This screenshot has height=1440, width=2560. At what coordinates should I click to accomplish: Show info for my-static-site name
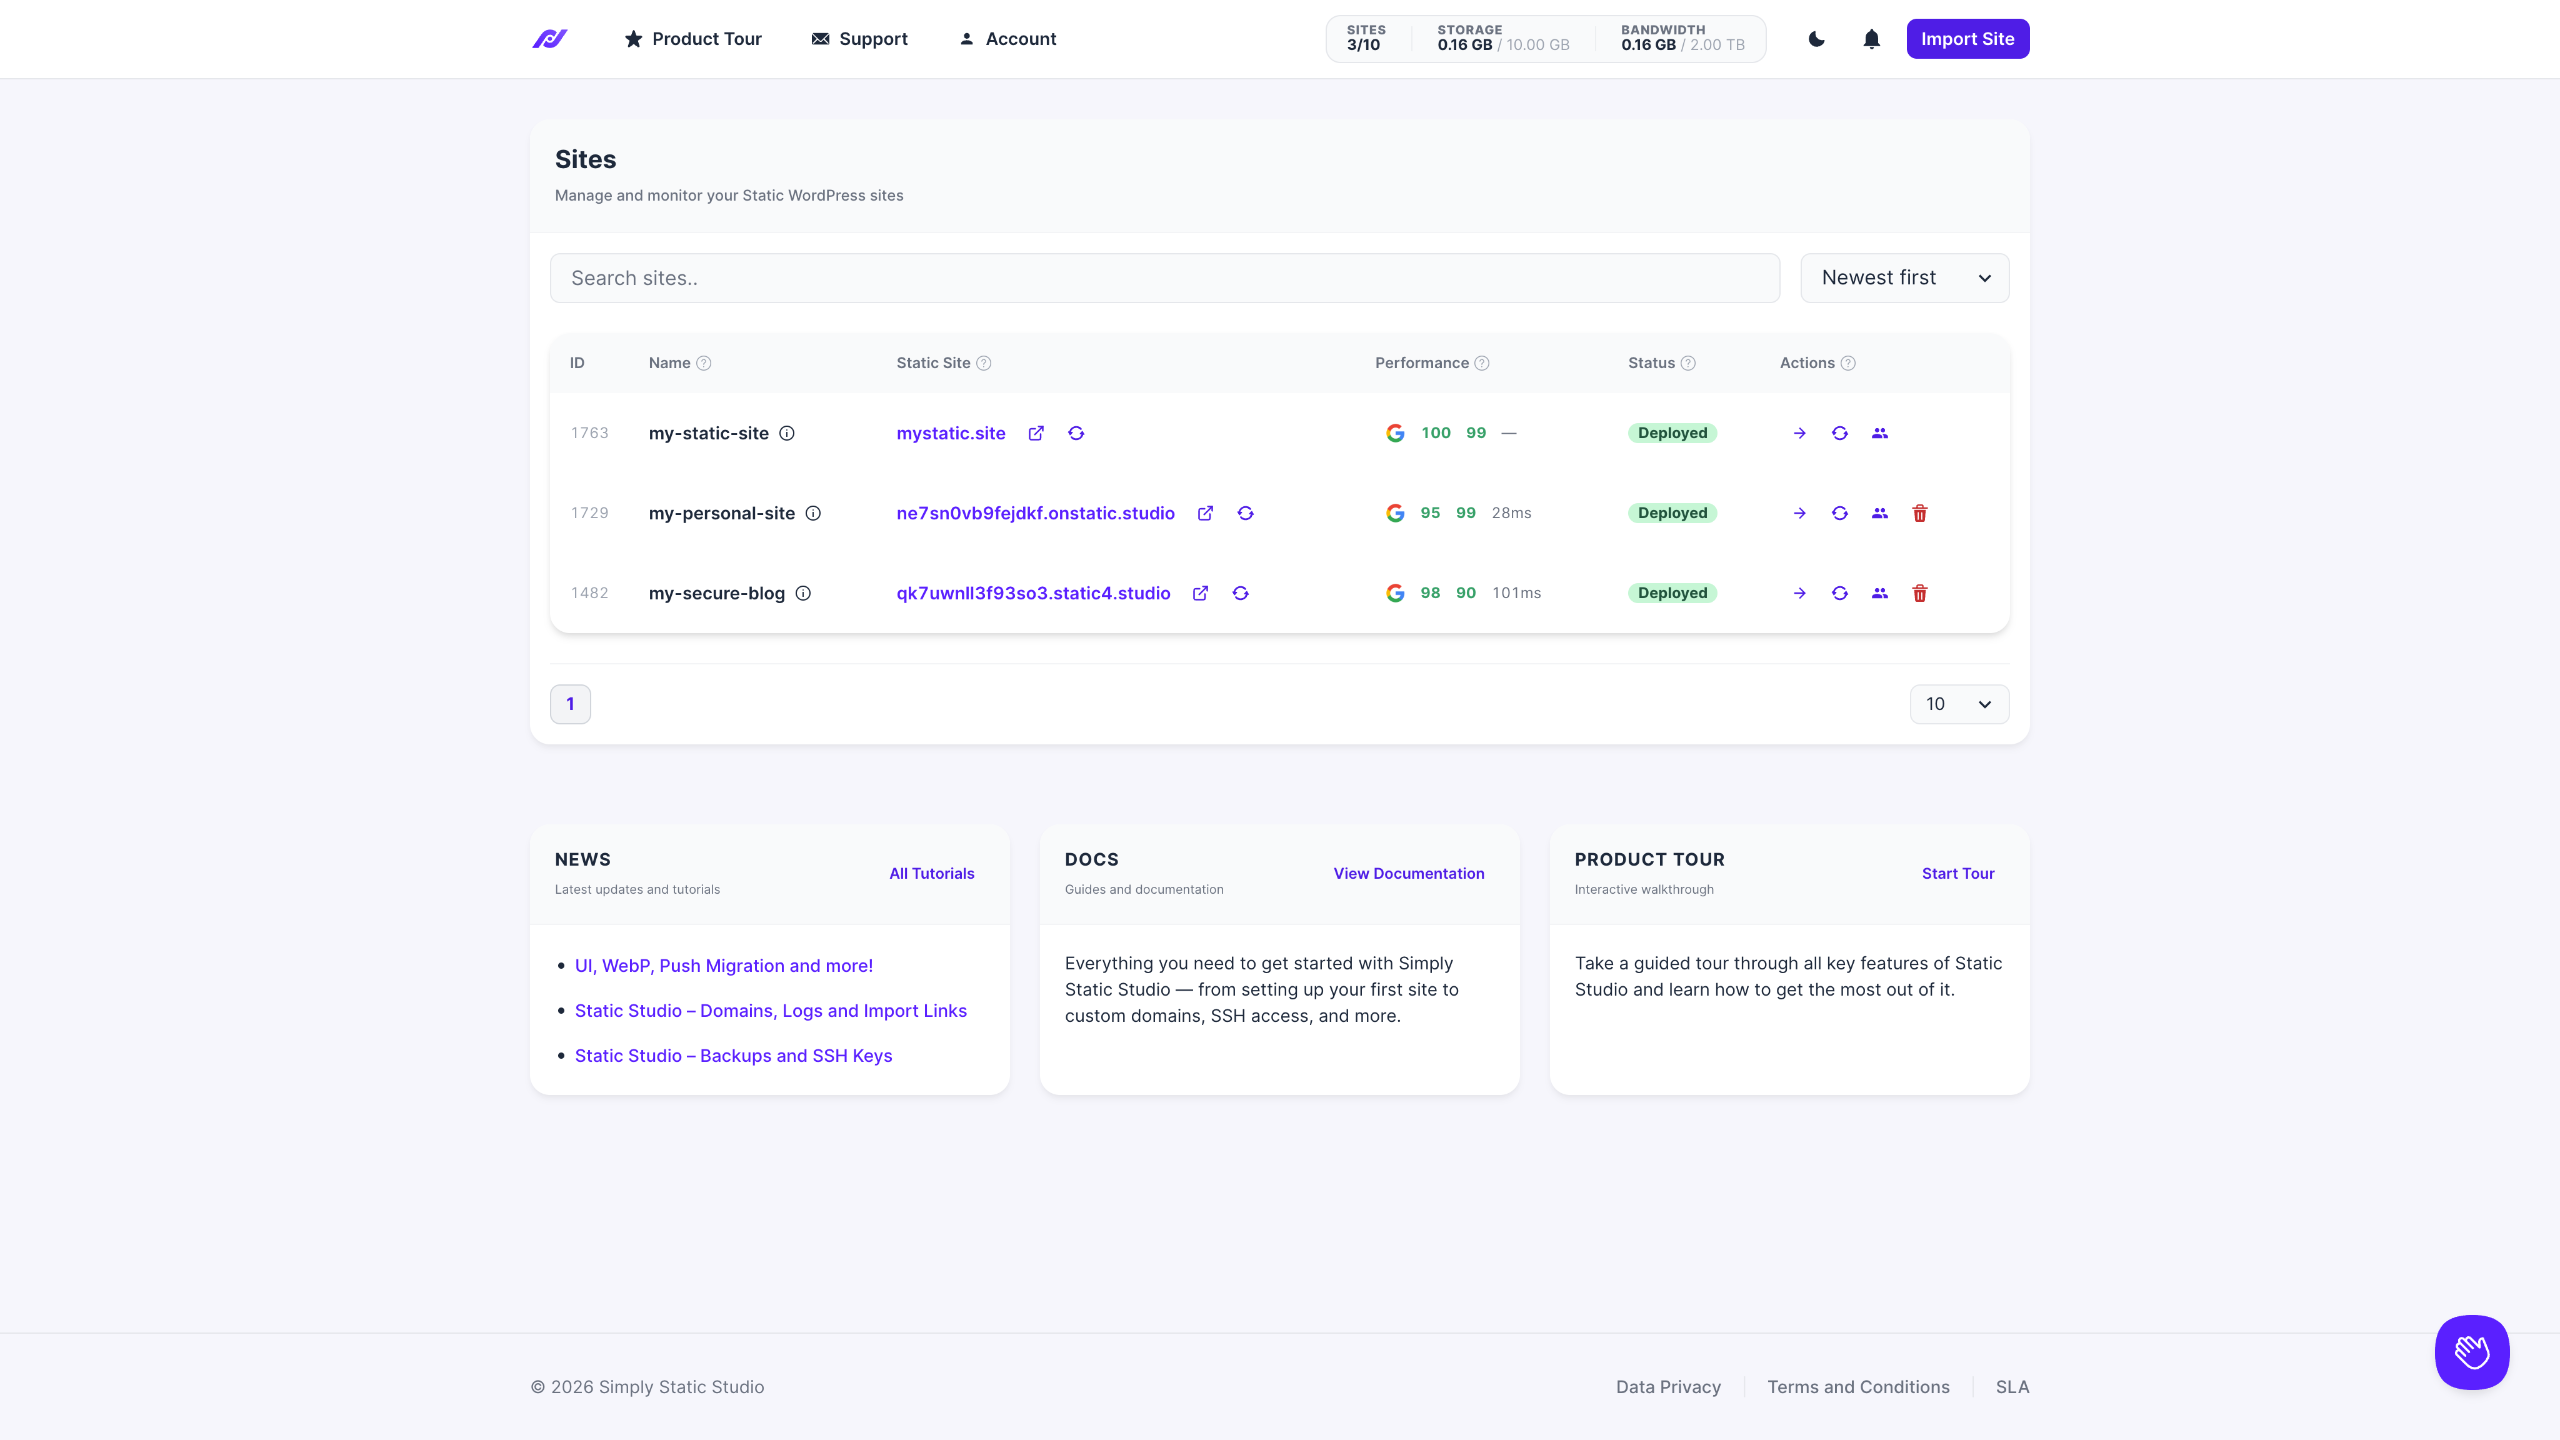(x=787, y=433)
